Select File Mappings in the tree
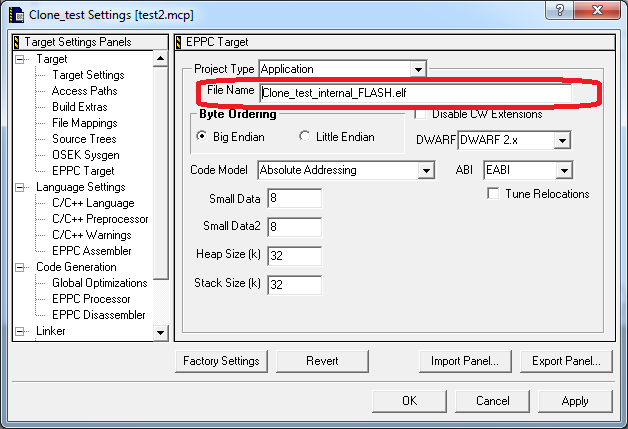 pos(85,123)
